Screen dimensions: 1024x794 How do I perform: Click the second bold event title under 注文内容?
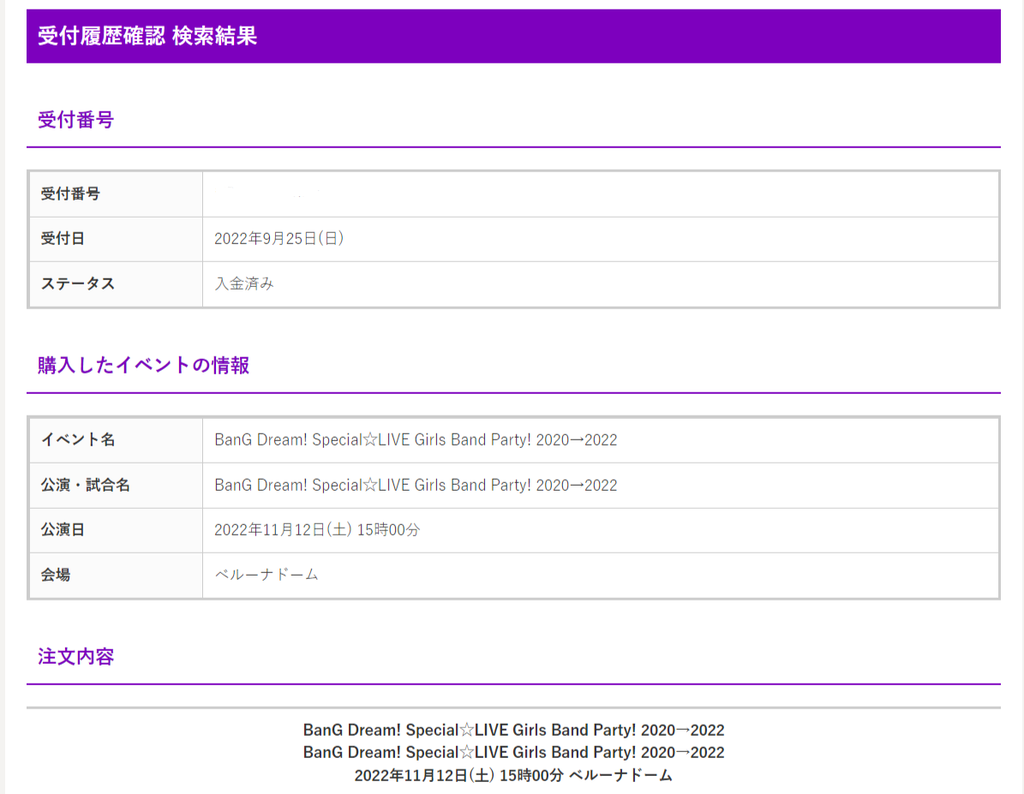513,752
